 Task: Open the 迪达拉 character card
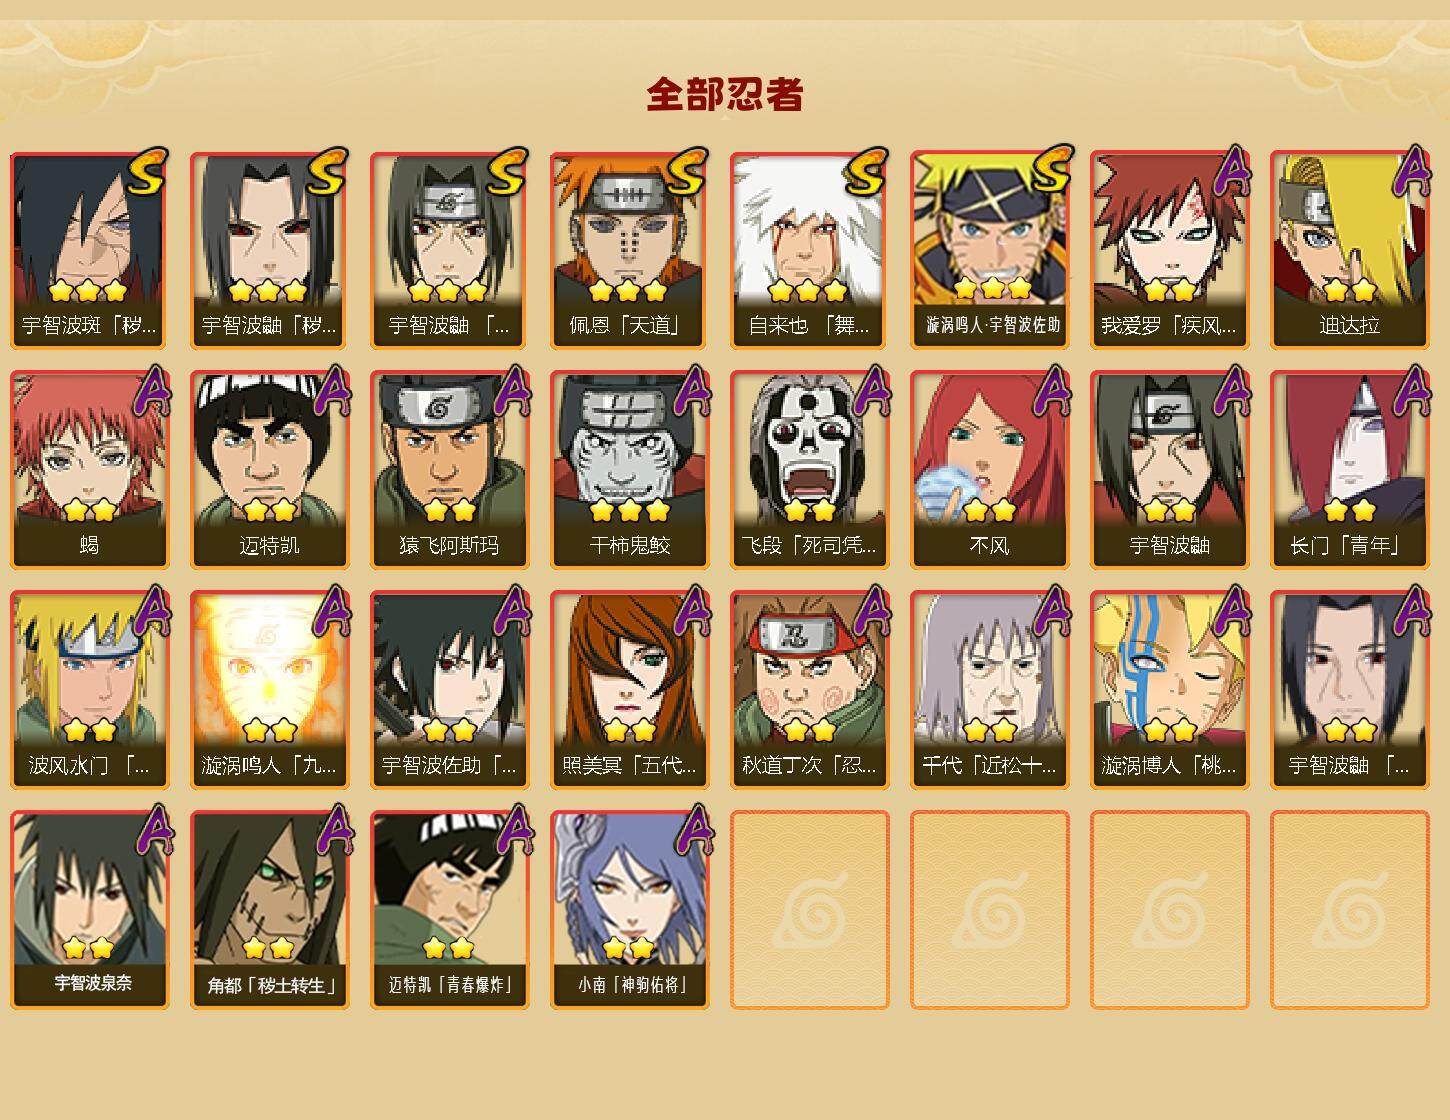pos(1349,250)
